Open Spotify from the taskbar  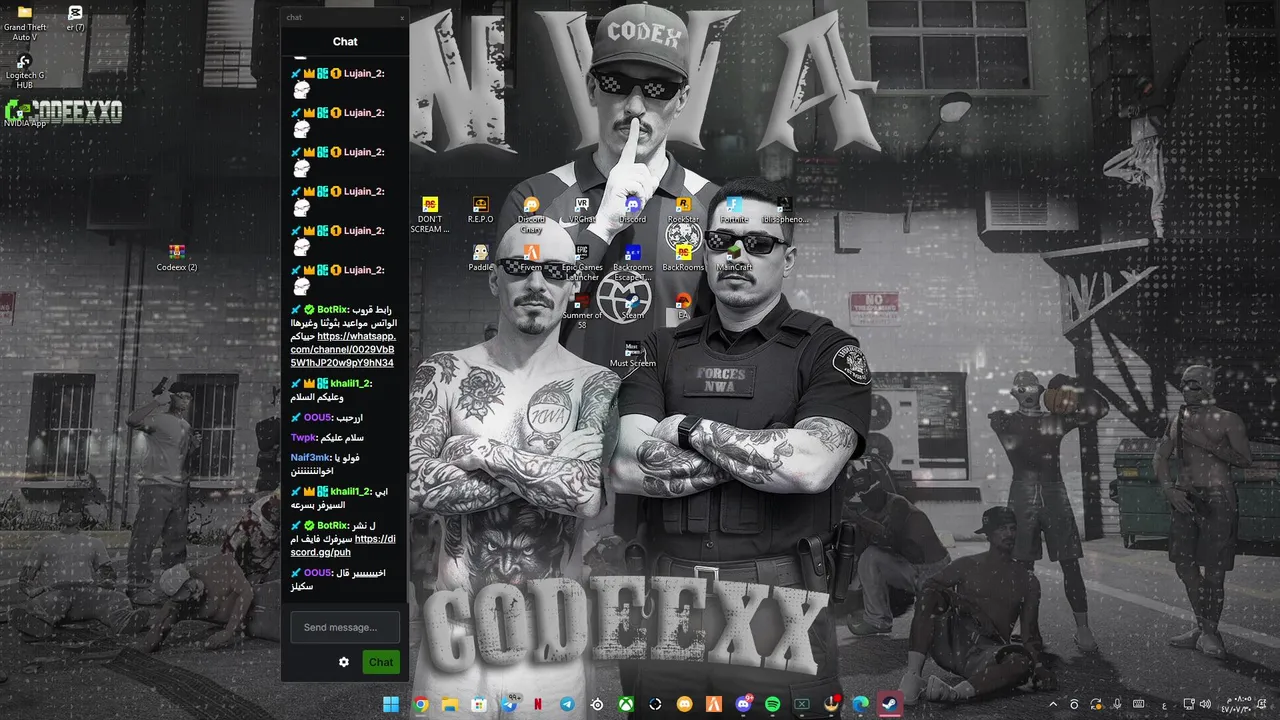pyautogui.click(x=772, y=704)
